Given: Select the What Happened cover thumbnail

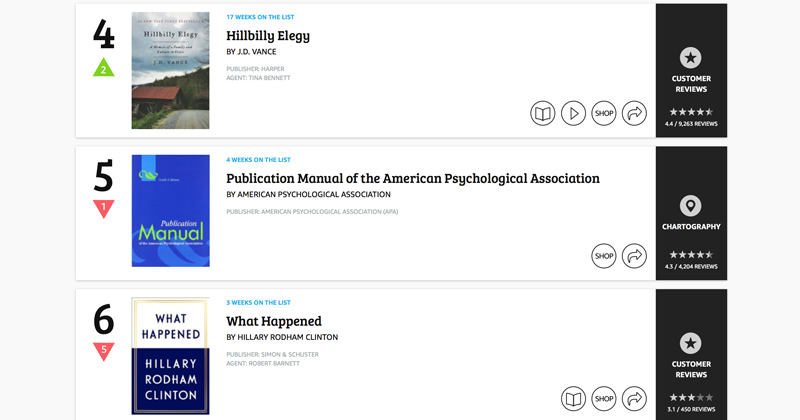Looking at the screenshot, I should click(x=170, y=356).
